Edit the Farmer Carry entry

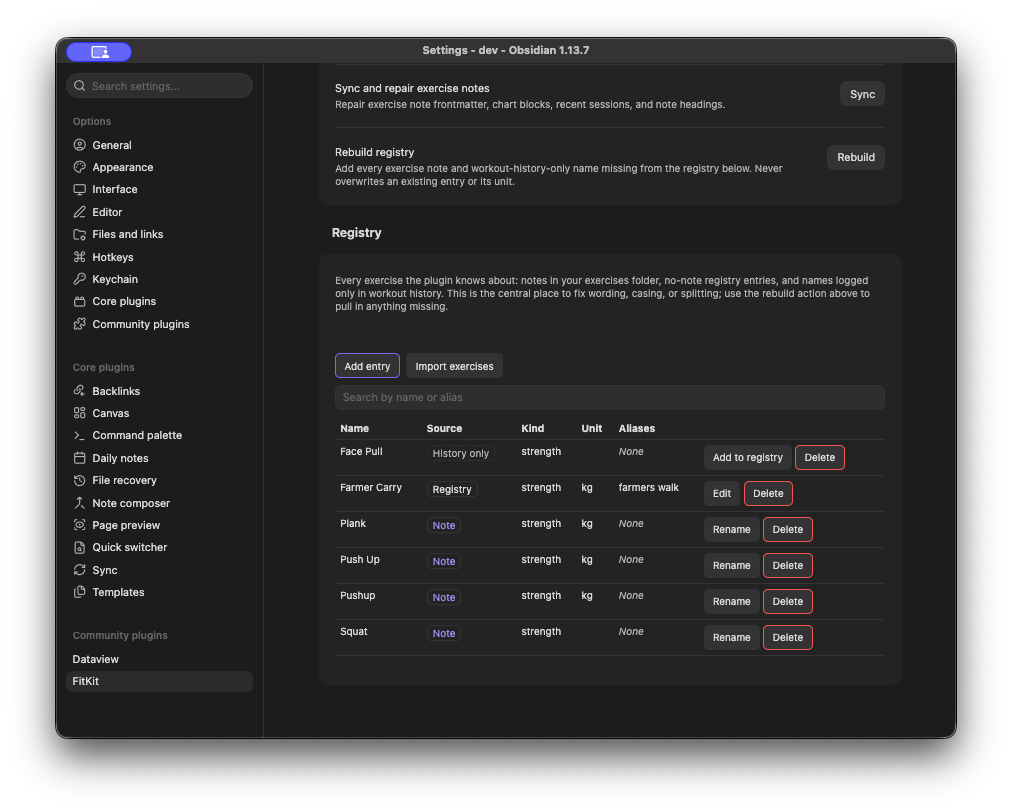pyautogui.click(x=722, y=493)
